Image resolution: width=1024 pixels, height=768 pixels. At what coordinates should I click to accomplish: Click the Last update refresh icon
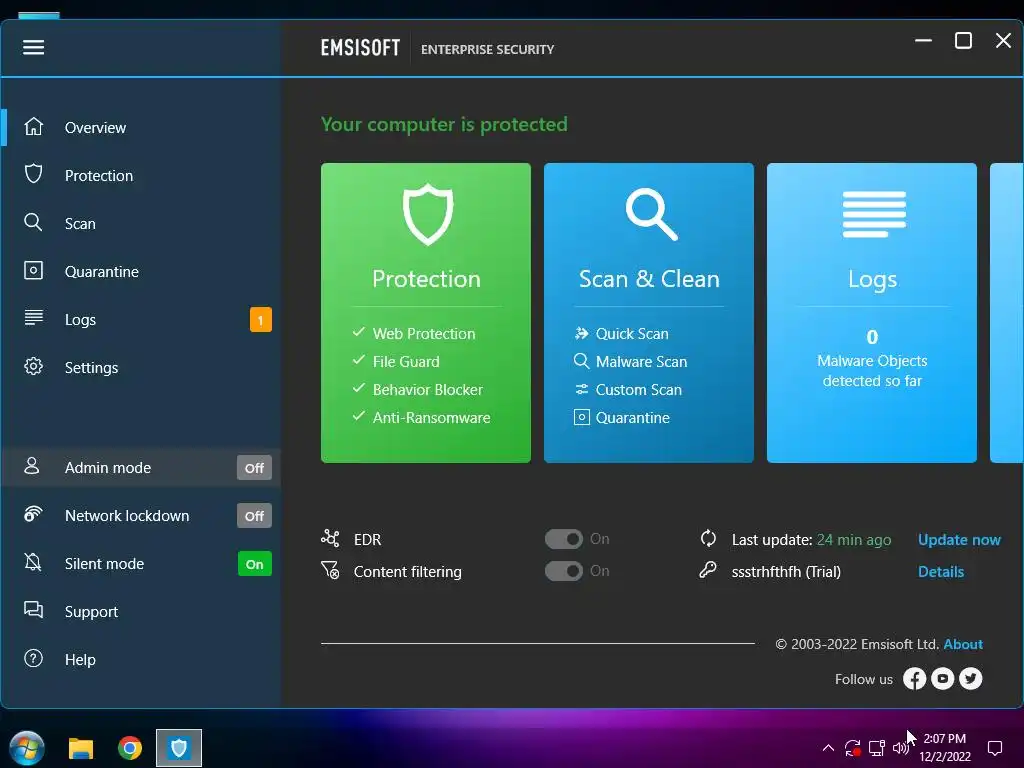pos(709,539)
